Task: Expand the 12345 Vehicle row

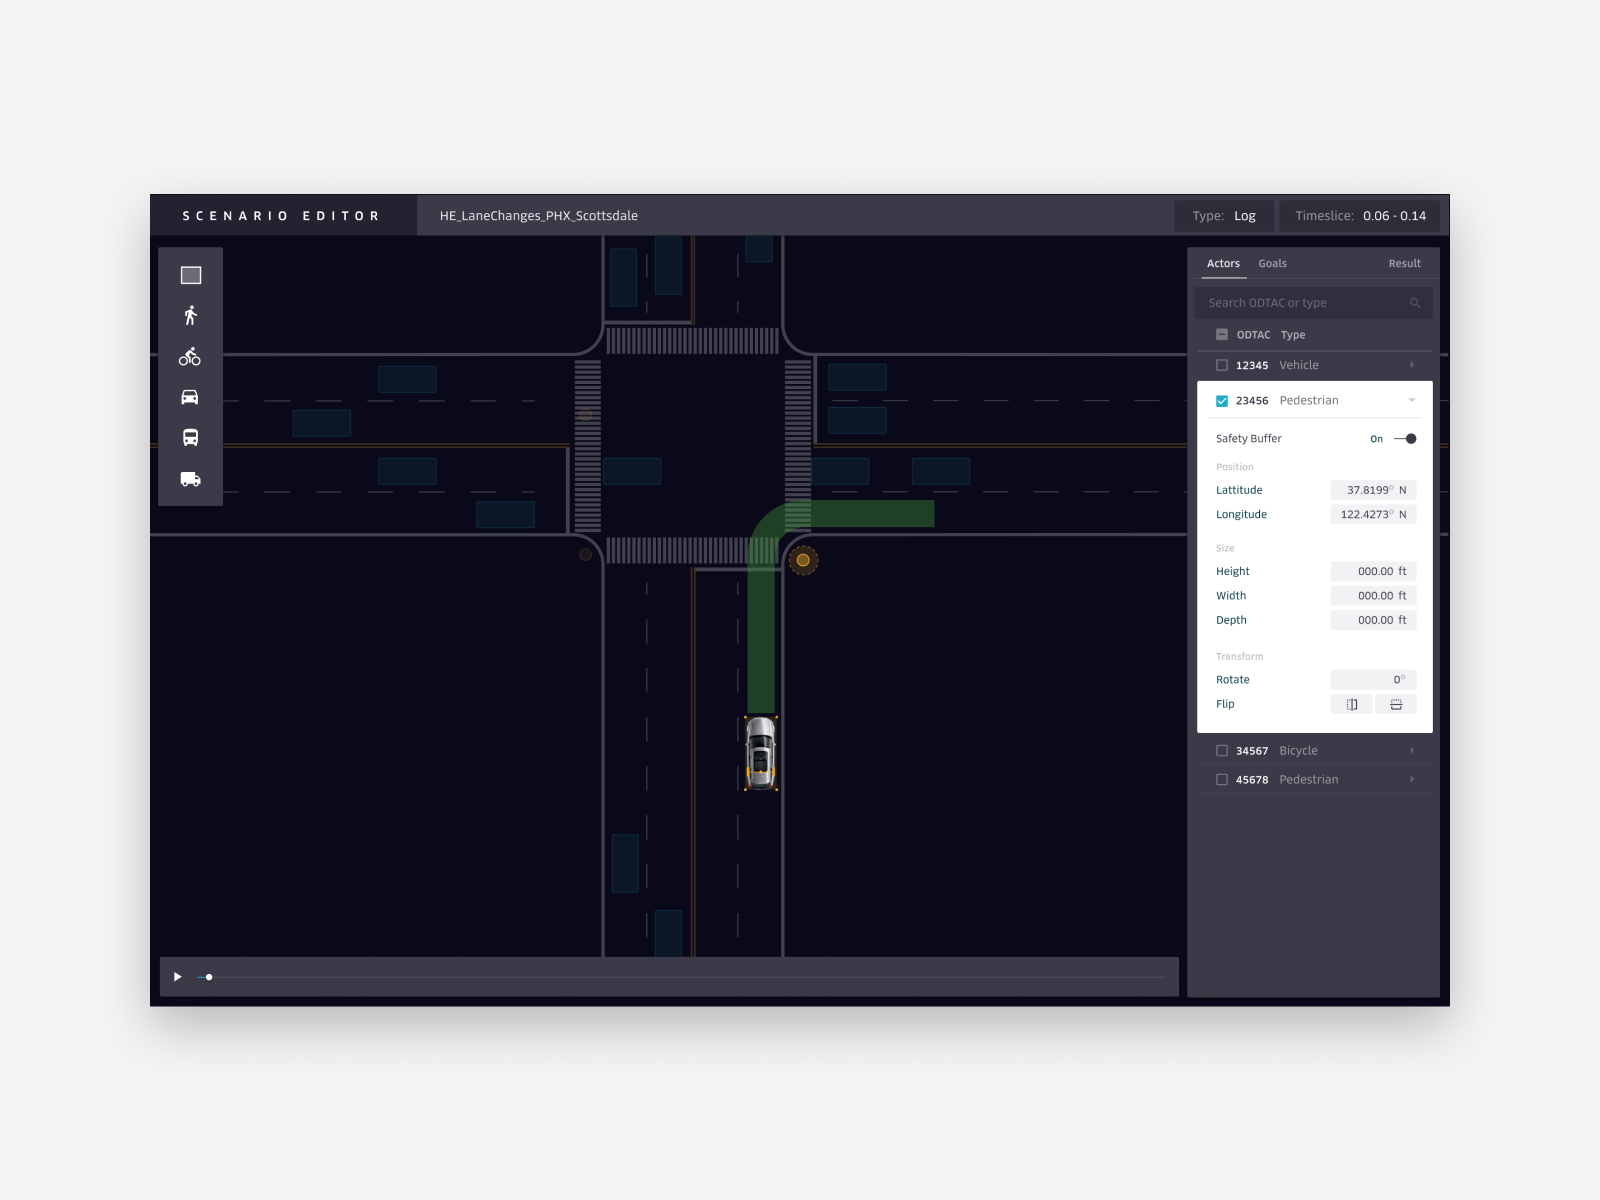Action: 1412,365
